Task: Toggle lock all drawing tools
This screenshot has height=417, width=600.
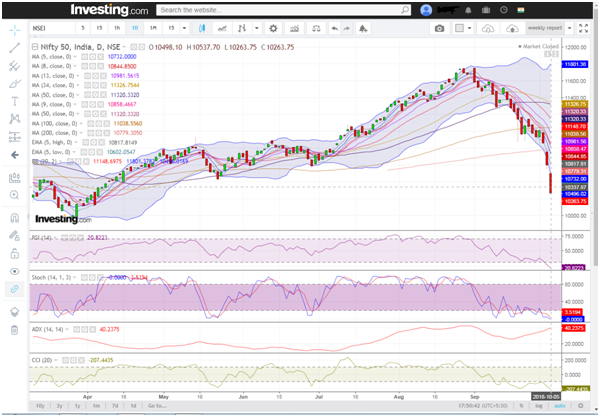Action: coord(15,253)
